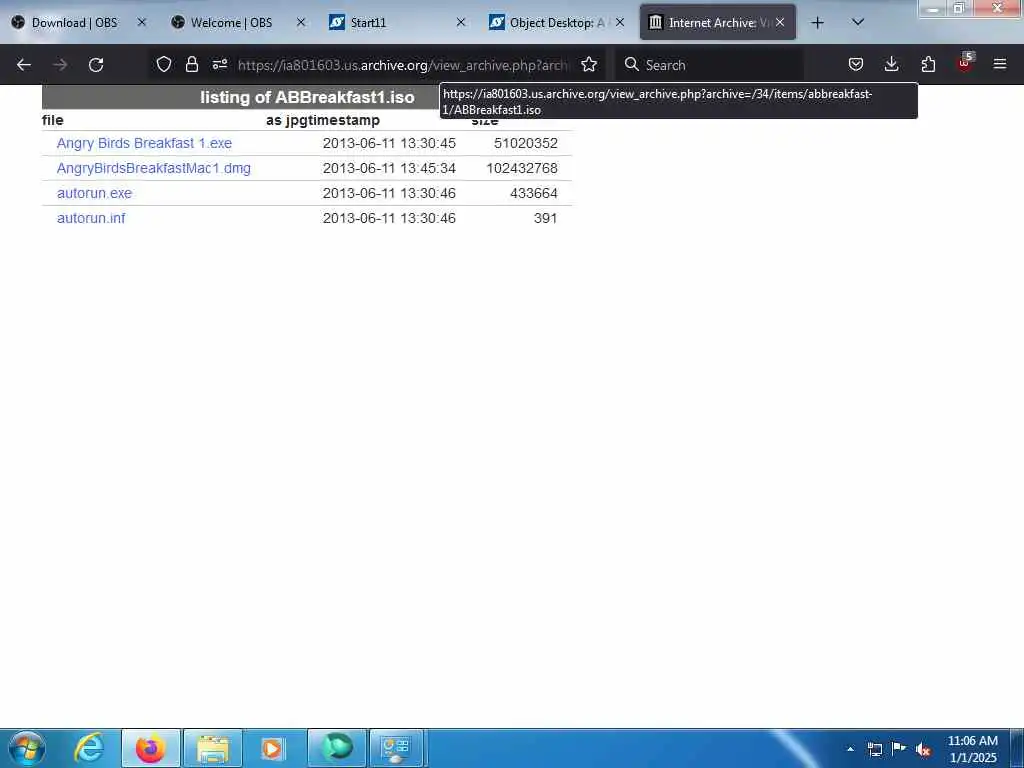
Task: Click the size value 433664
Action: (x=534, y=193)
